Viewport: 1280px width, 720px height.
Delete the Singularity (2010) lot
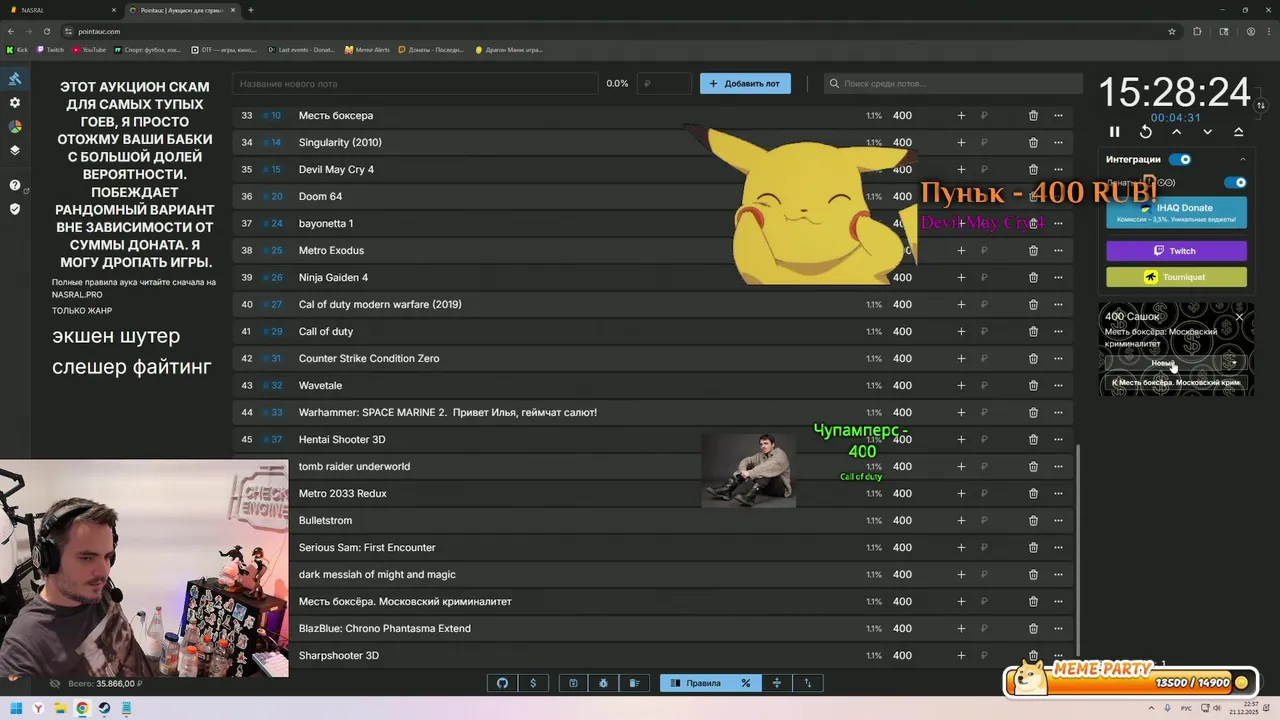pos(1033,142)
